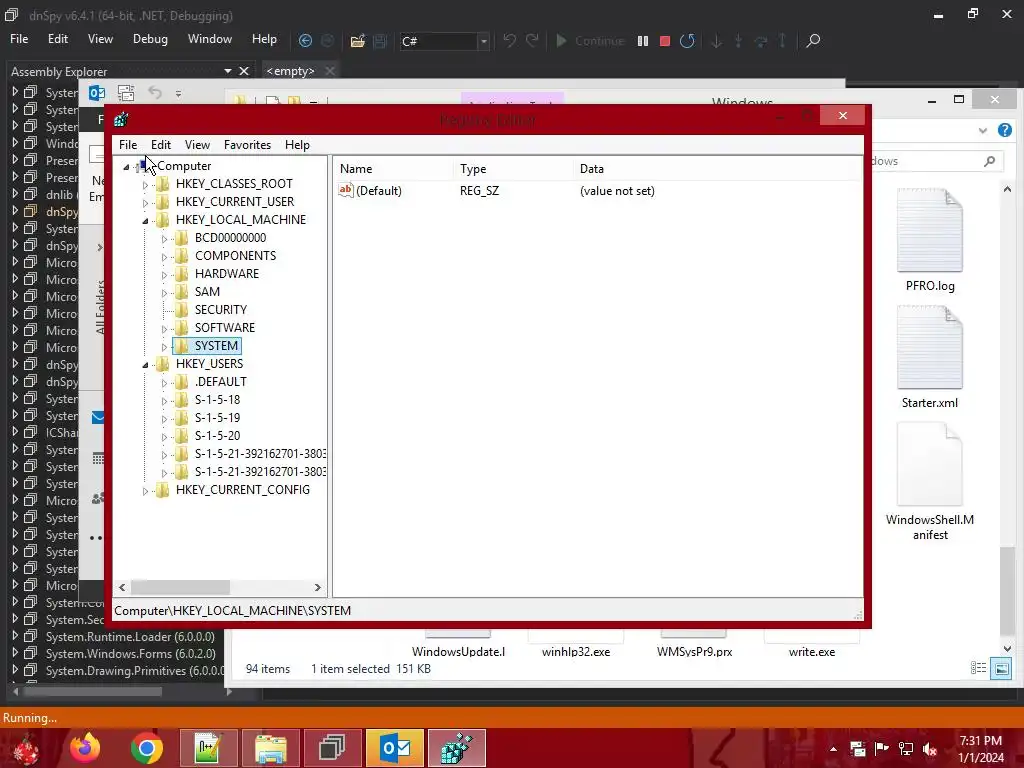
Task: Open C# language dropdown in dnSpy
Action: (483, 41)
